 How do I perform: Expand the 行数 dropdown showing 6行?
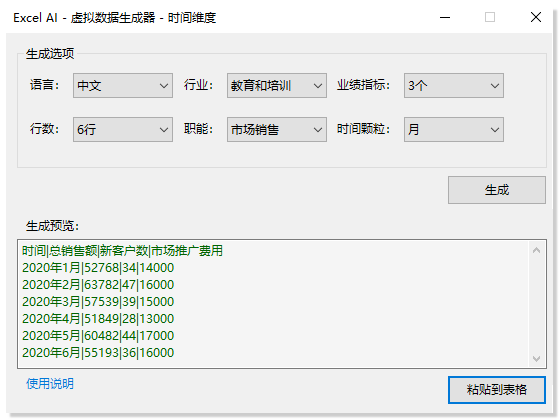pos(123,130)
